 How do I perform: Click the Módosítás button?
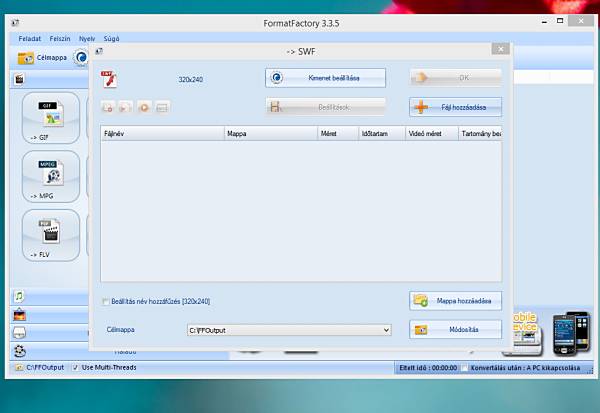point(455,330)
